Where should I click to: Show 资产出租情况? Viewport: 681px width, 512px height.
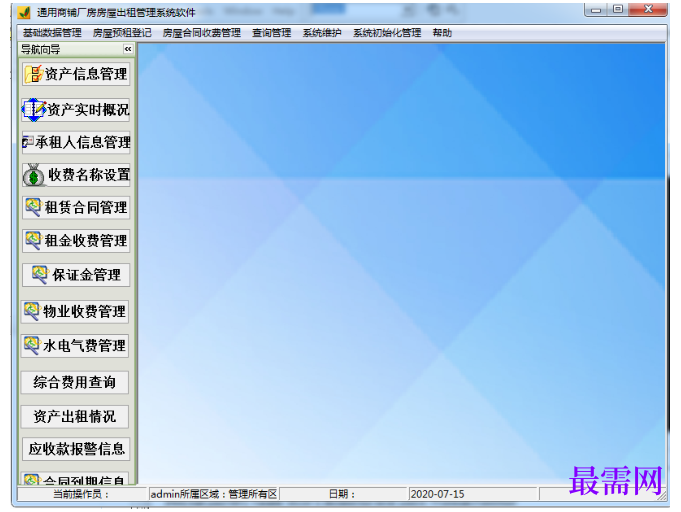tap(75, 416)
